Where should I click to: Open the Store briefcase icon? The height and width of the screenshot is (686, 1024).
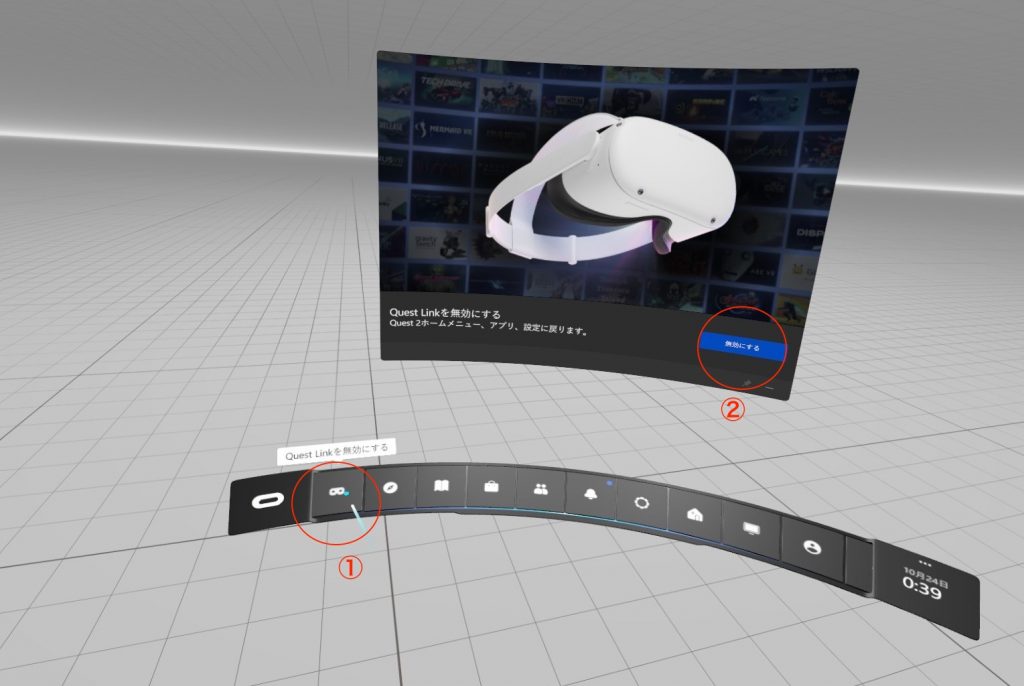[x=491, y=488]
